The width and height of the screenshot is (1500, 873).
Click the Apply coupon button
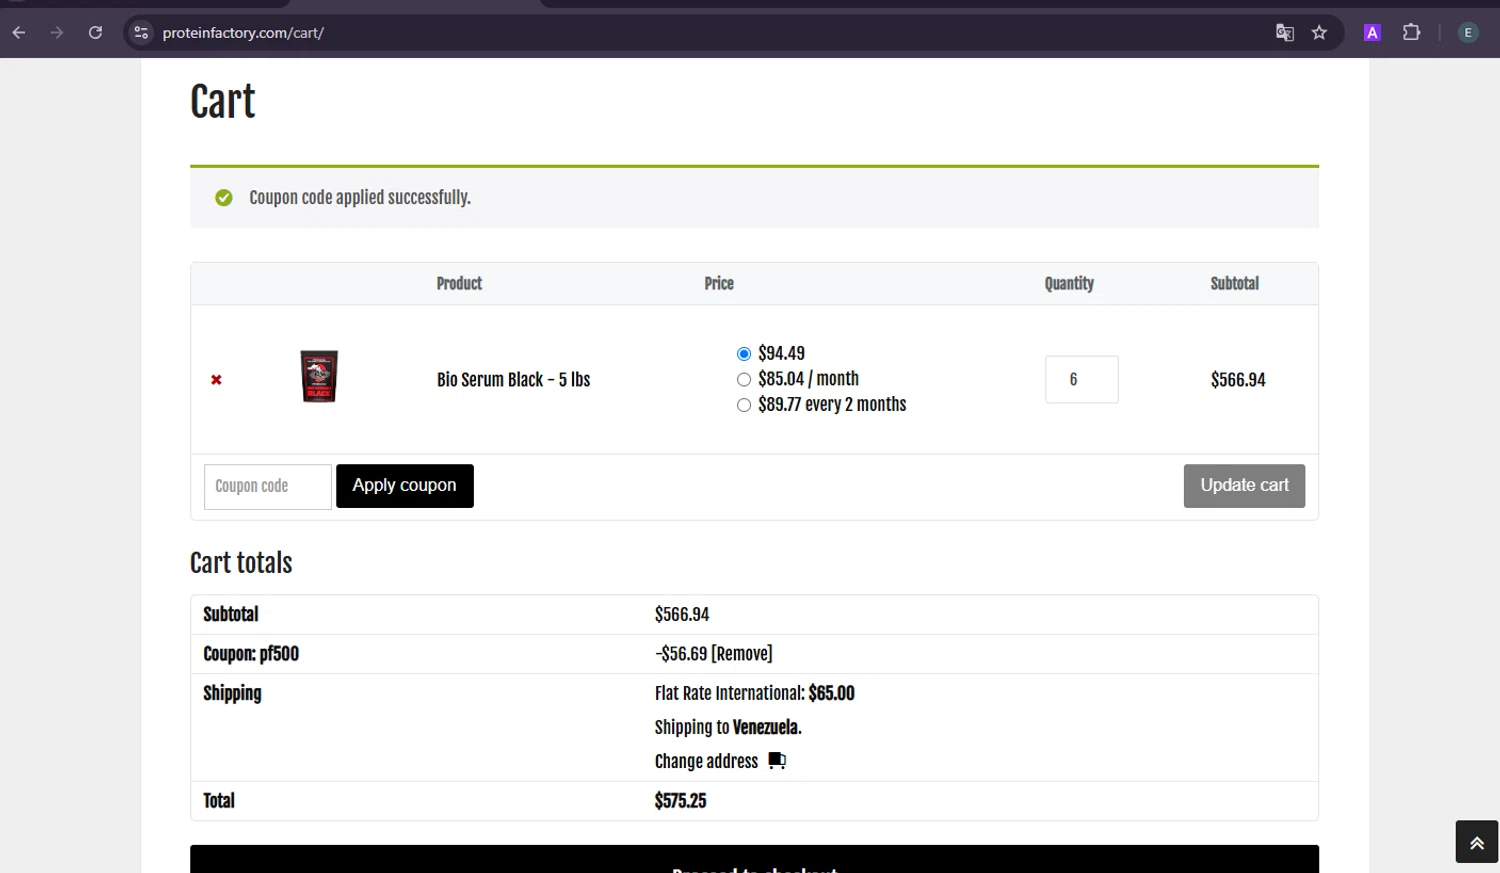tap(405, 486)
